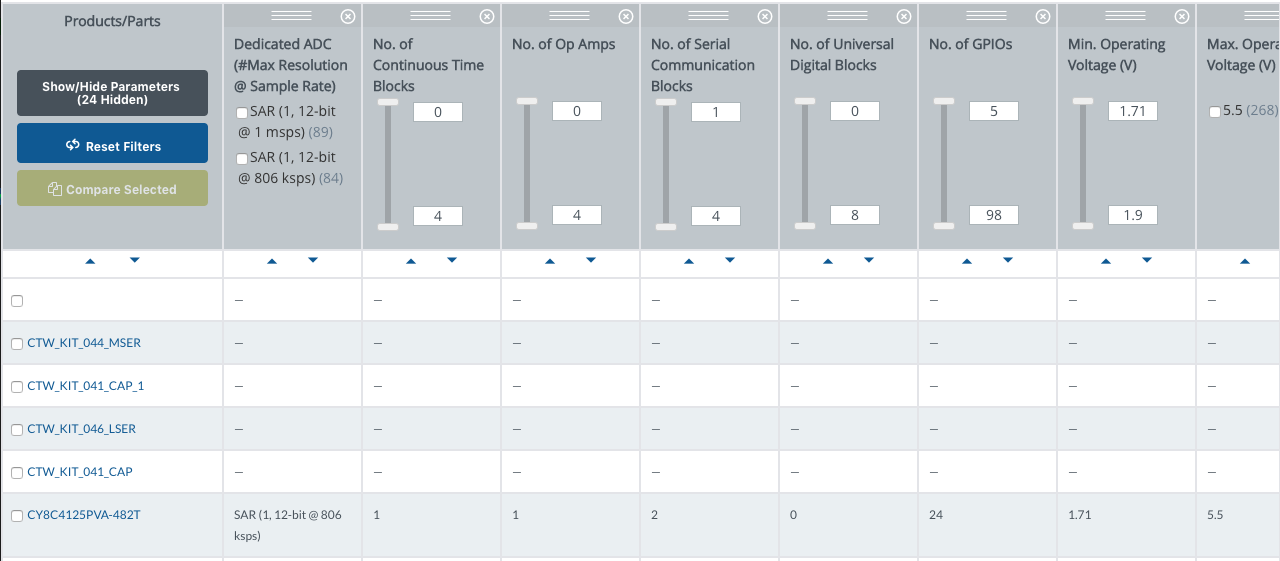1280x561 pixels.
Task: Sort Dedicated ADC column descending
Action: (313, 261)
